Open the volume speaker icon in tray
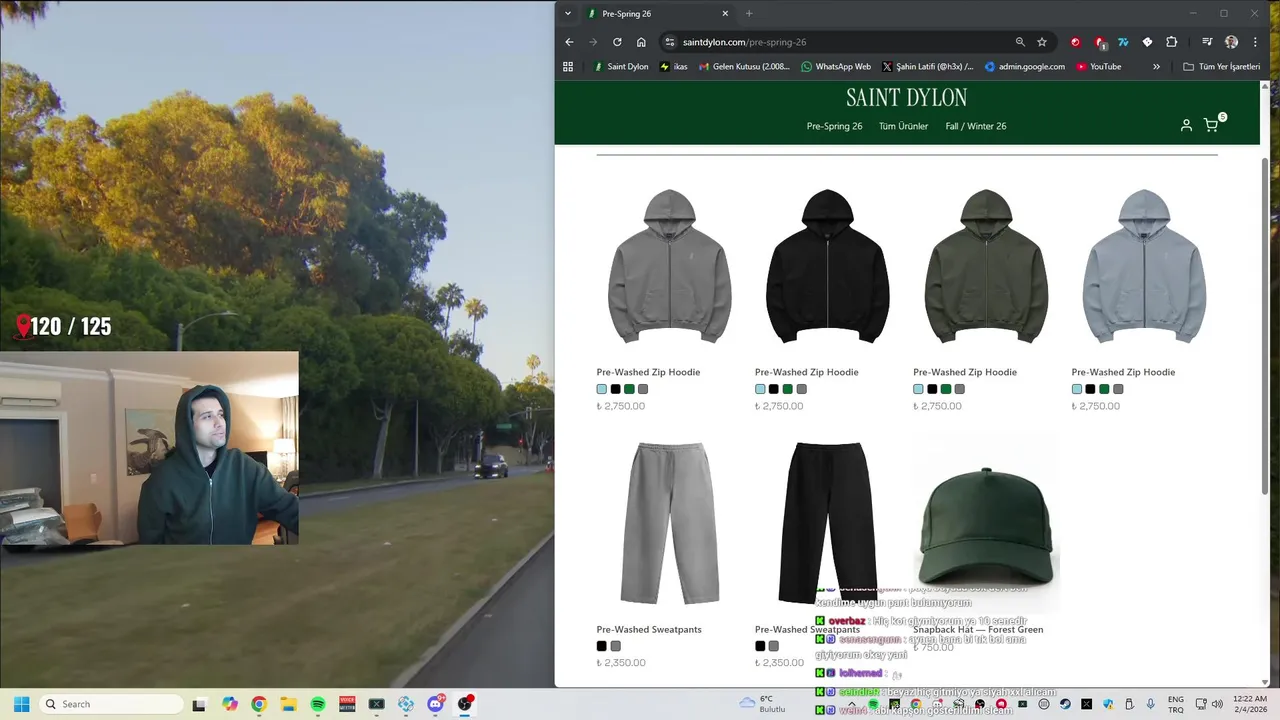This screenshot has height=720, width=1280. 1217,704
